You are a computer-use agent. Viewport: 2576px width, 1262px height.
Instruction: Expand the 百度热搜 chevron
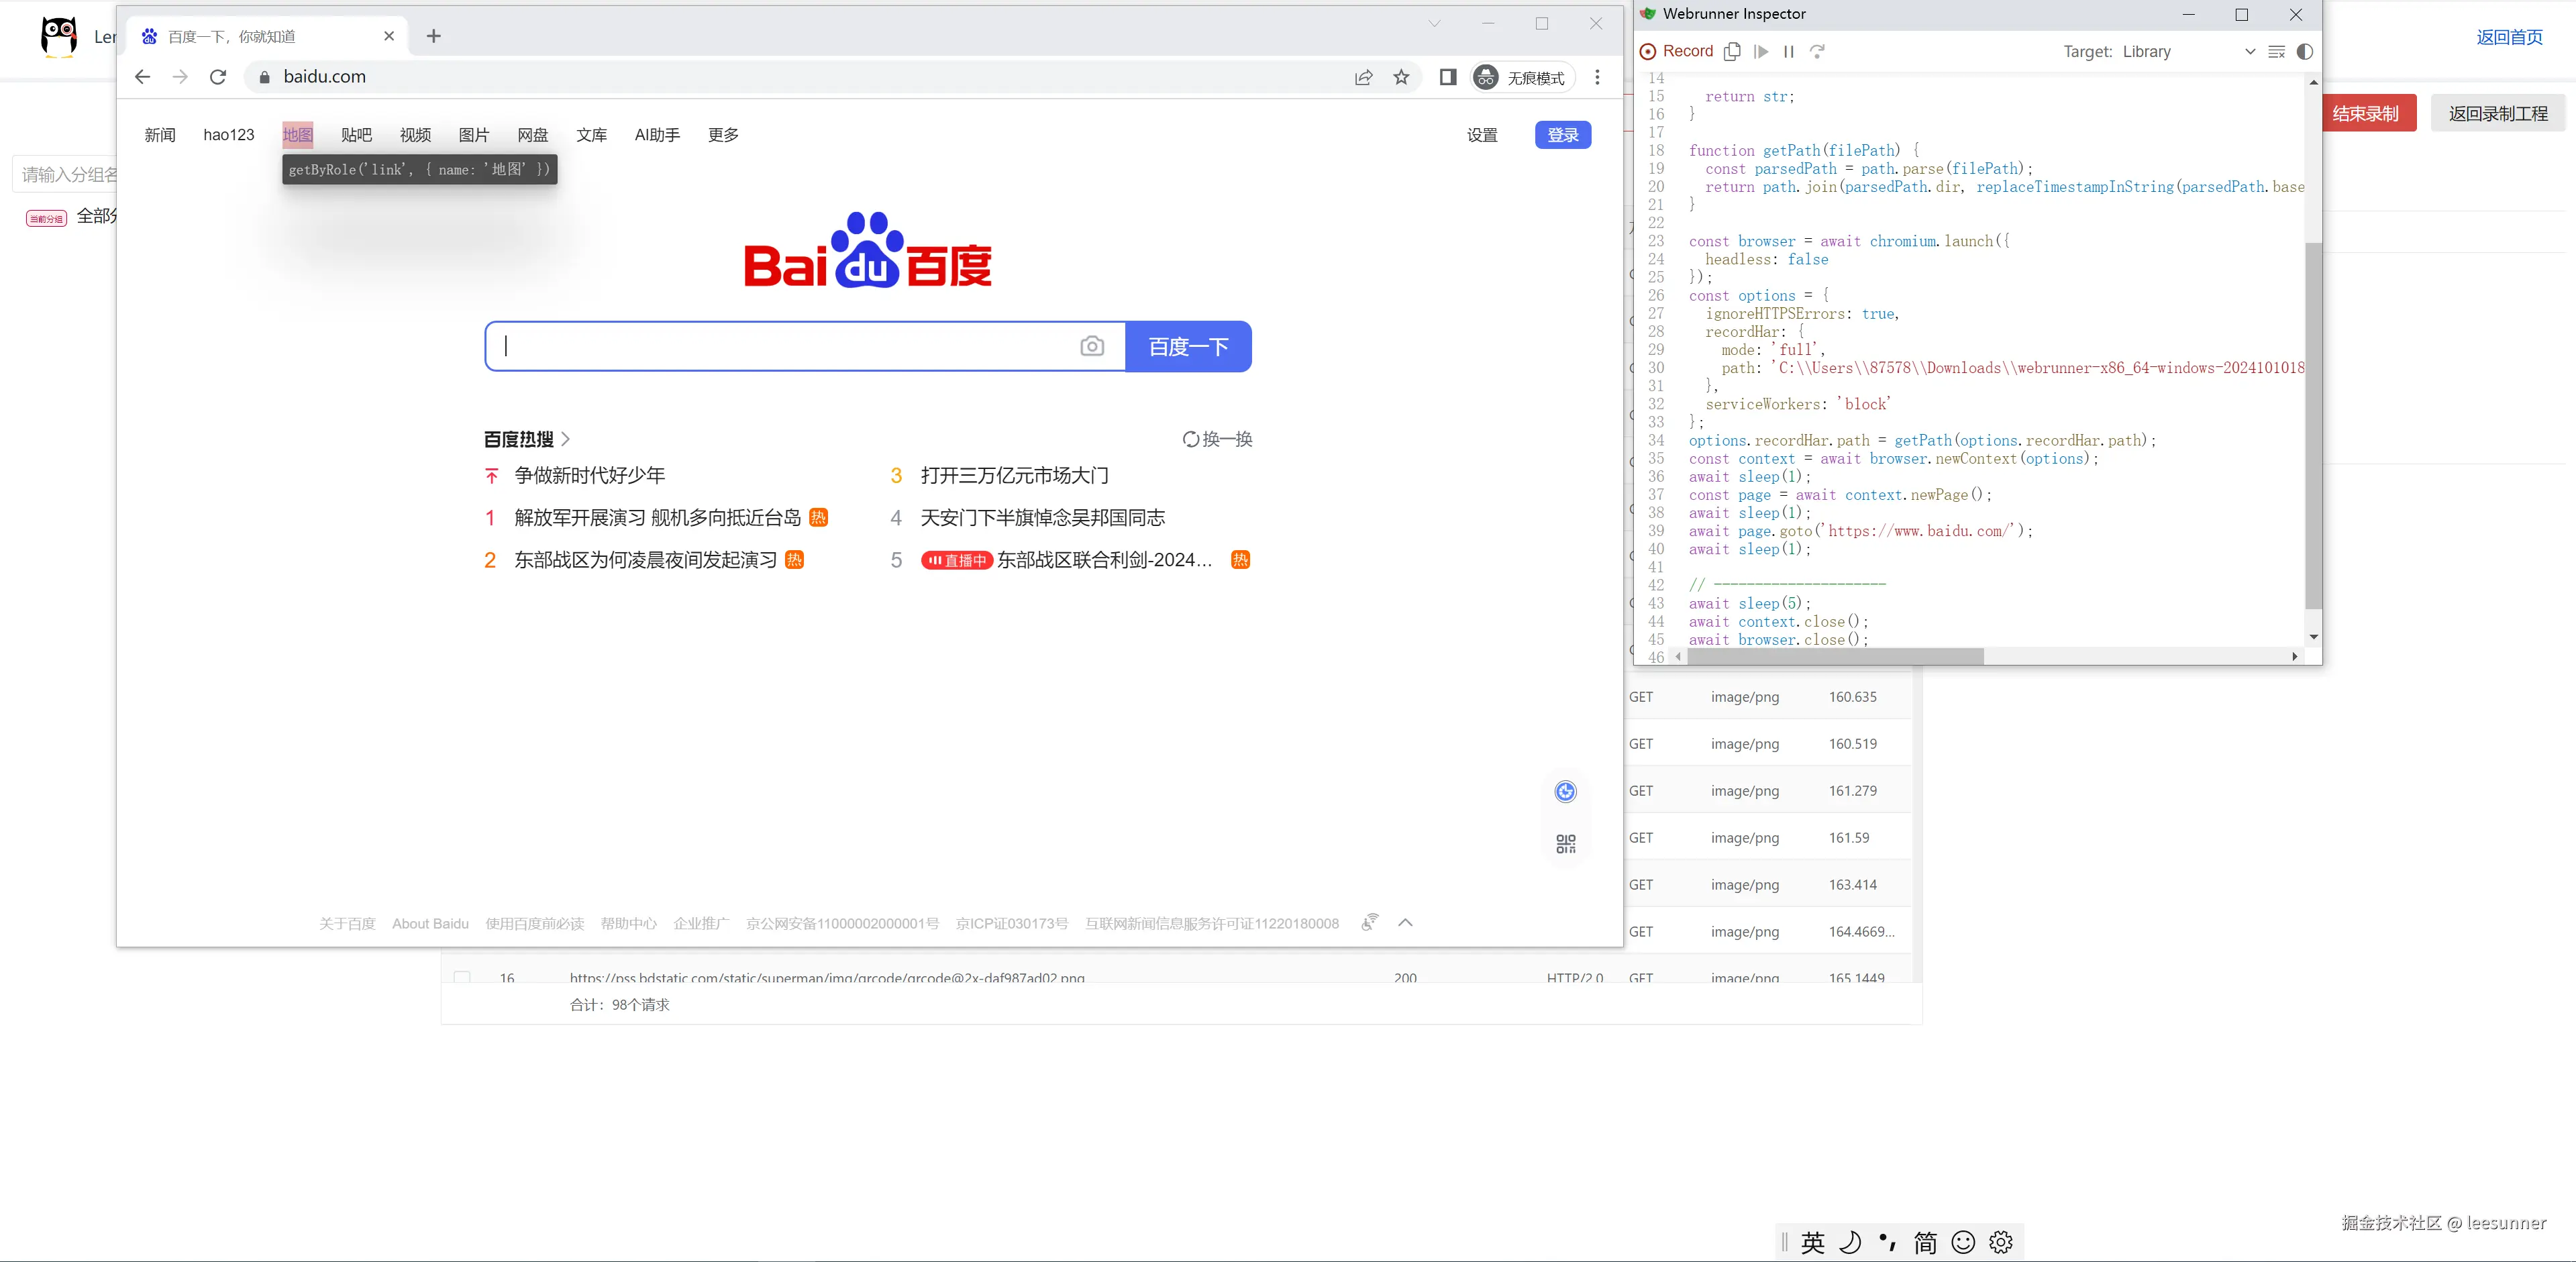pos(566,439)
